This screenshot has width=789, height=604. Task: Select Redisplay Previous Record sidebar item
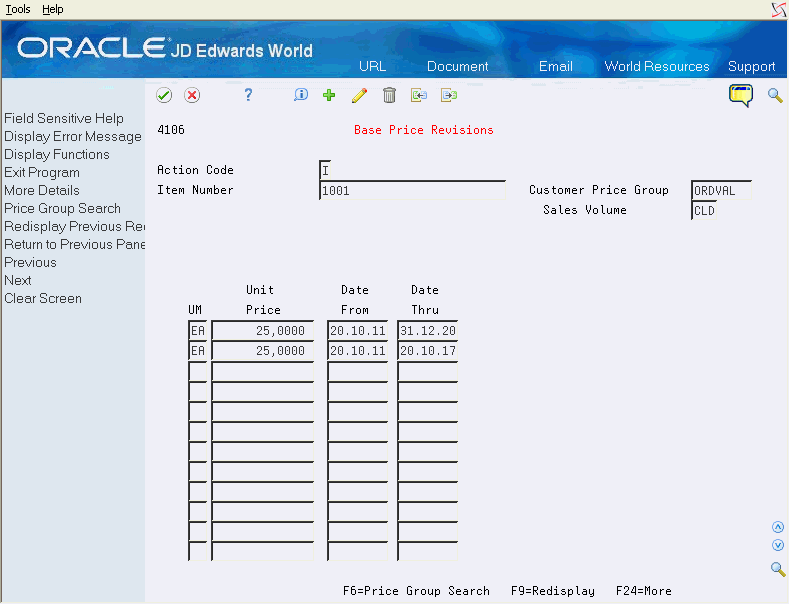coord(74,226)
